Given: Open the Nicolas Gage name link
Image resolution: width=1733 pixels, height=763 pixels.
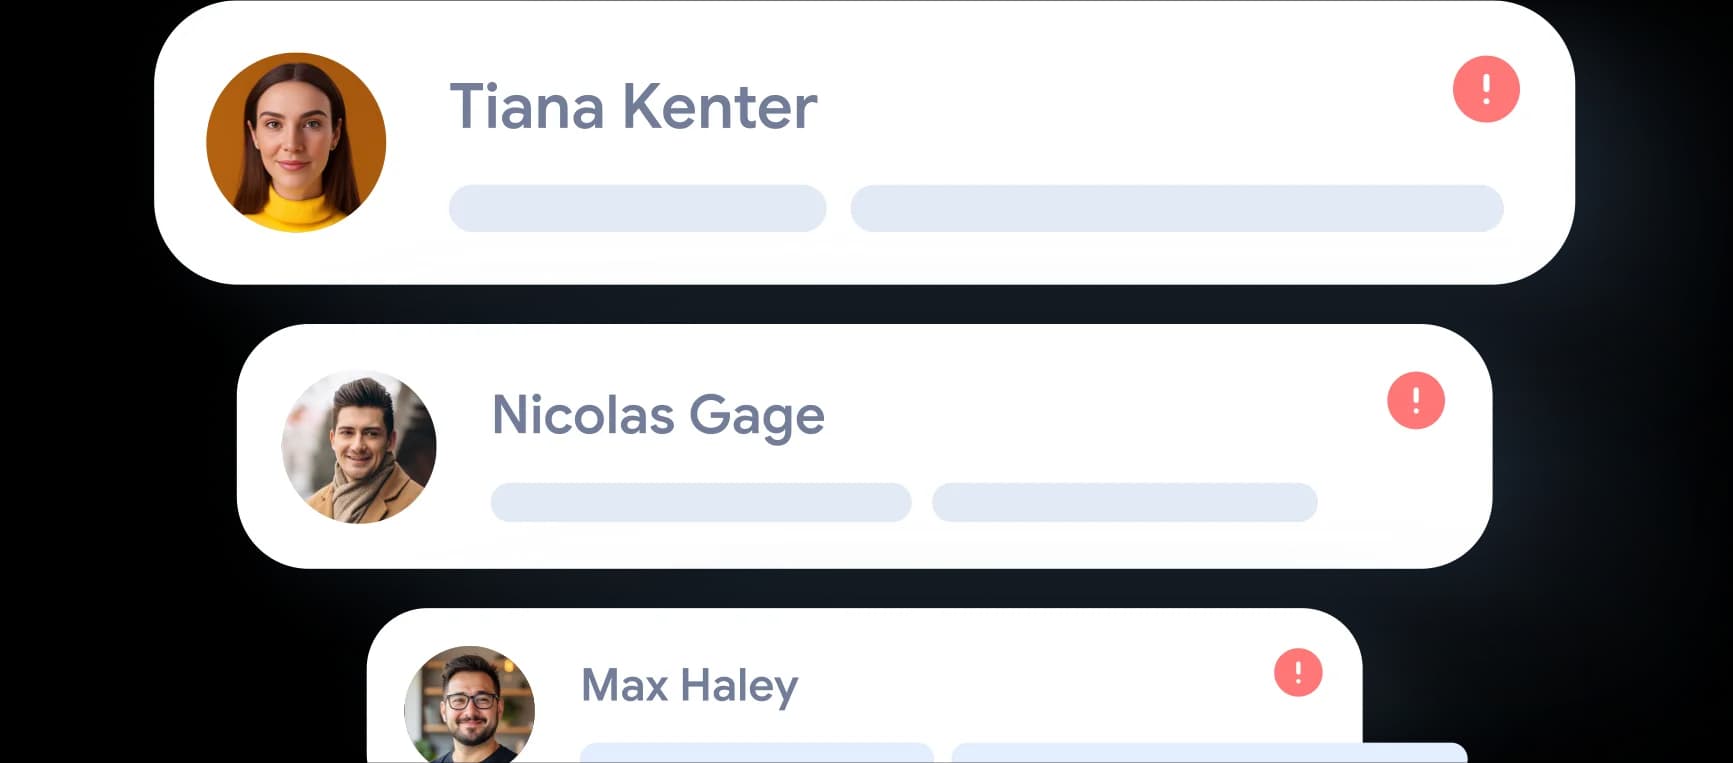Looking at the screenshot, I should click(x=658, y=415).
